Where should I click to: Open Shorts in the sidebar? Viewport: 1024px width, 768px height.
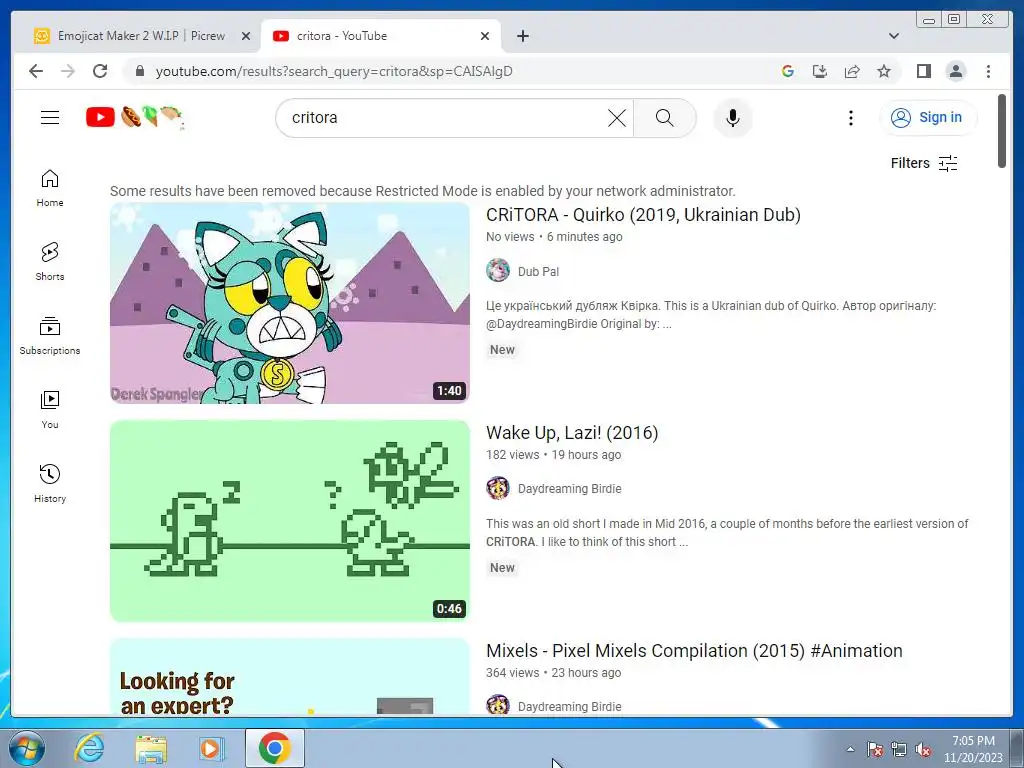(x=50, y=262)
